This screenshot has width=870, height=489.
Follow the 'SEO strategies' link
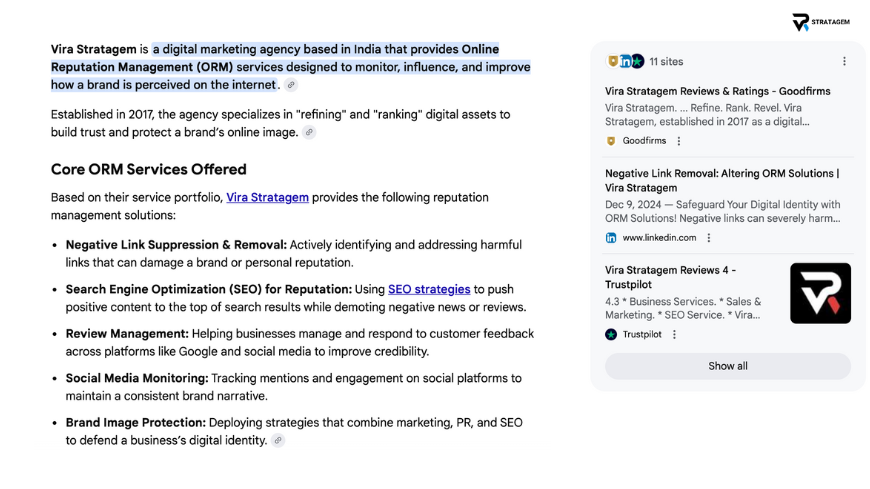pyautogui.click(x=429, y=289)
